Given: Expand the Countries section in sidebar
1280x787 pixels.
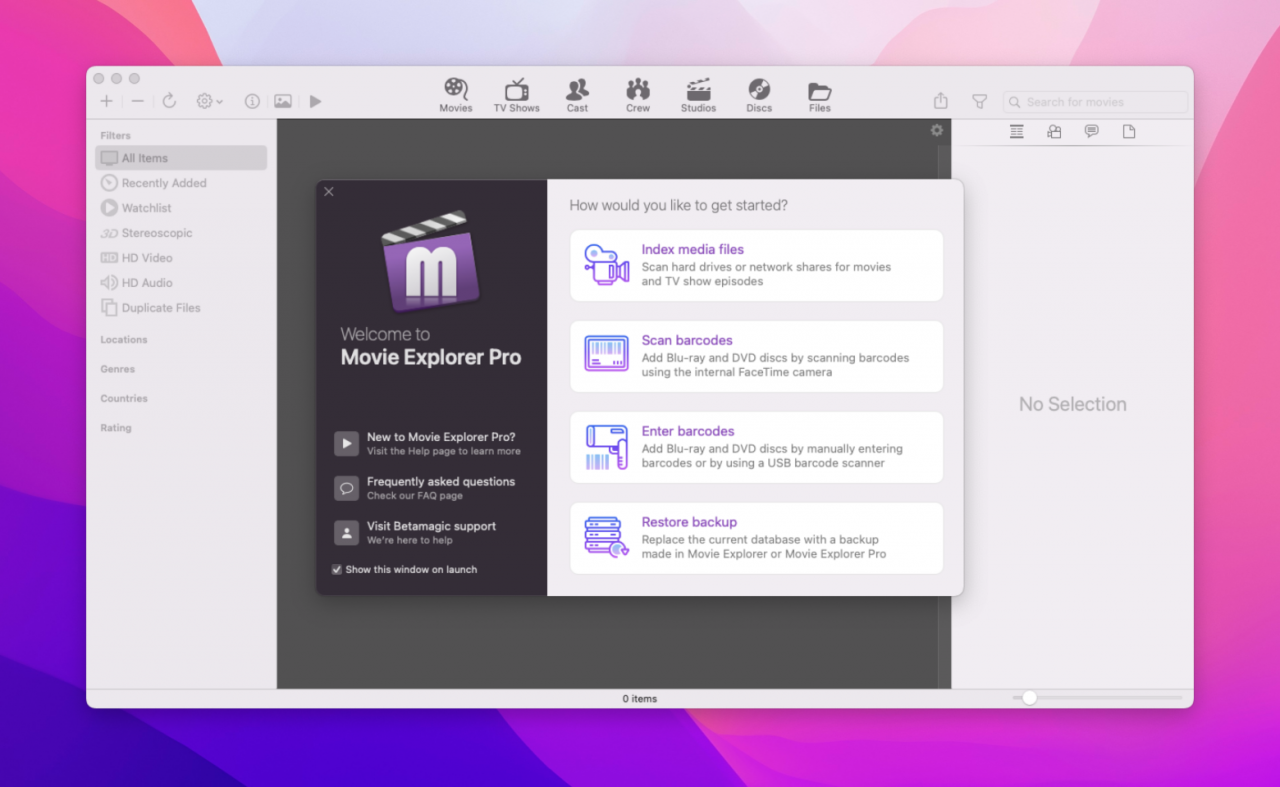Looking at the screenshot, I should (x=124, y=398).
